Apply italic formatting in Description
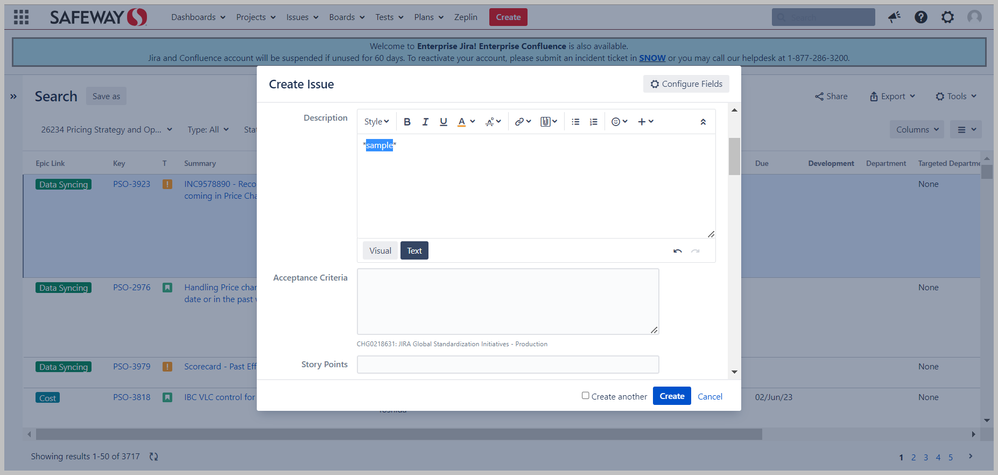The image size is (998, 475). tap(425, 122)
